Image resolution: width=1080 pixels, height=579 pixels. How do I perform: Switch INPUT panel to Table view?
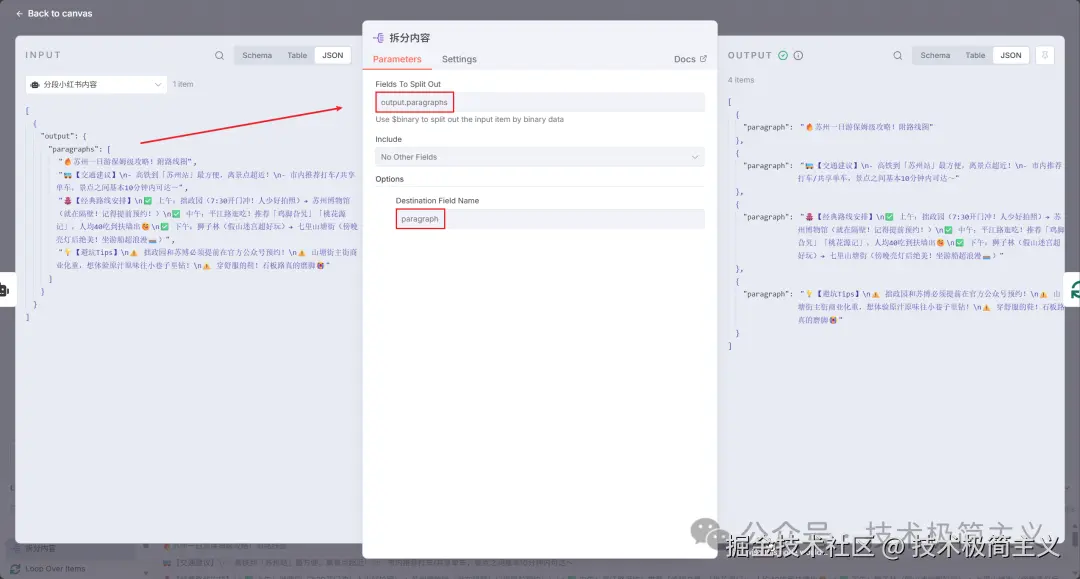pyautogui.click(x=297, y=55)
